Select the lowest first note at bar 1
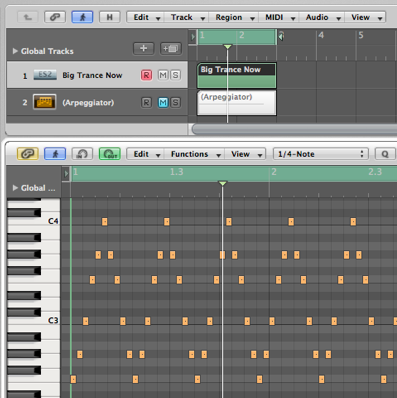The height and width of the screenshot is (398, 397). click(x=73, y=379)
